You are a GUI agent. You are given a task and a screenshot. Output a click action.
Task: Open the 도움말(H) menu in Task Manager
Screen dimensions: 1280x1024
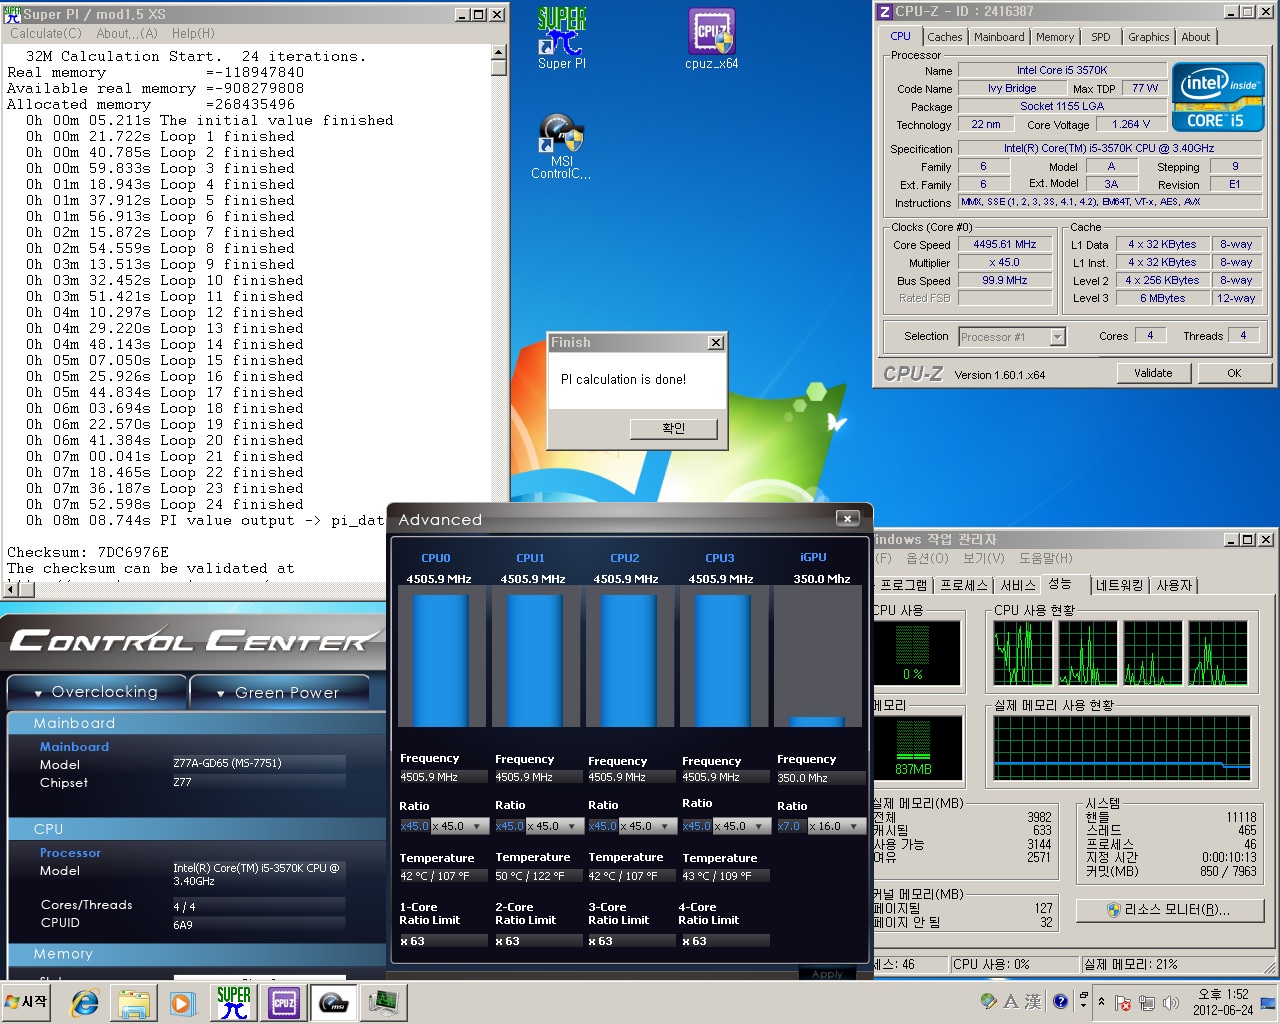click(x=1045, y=558)
